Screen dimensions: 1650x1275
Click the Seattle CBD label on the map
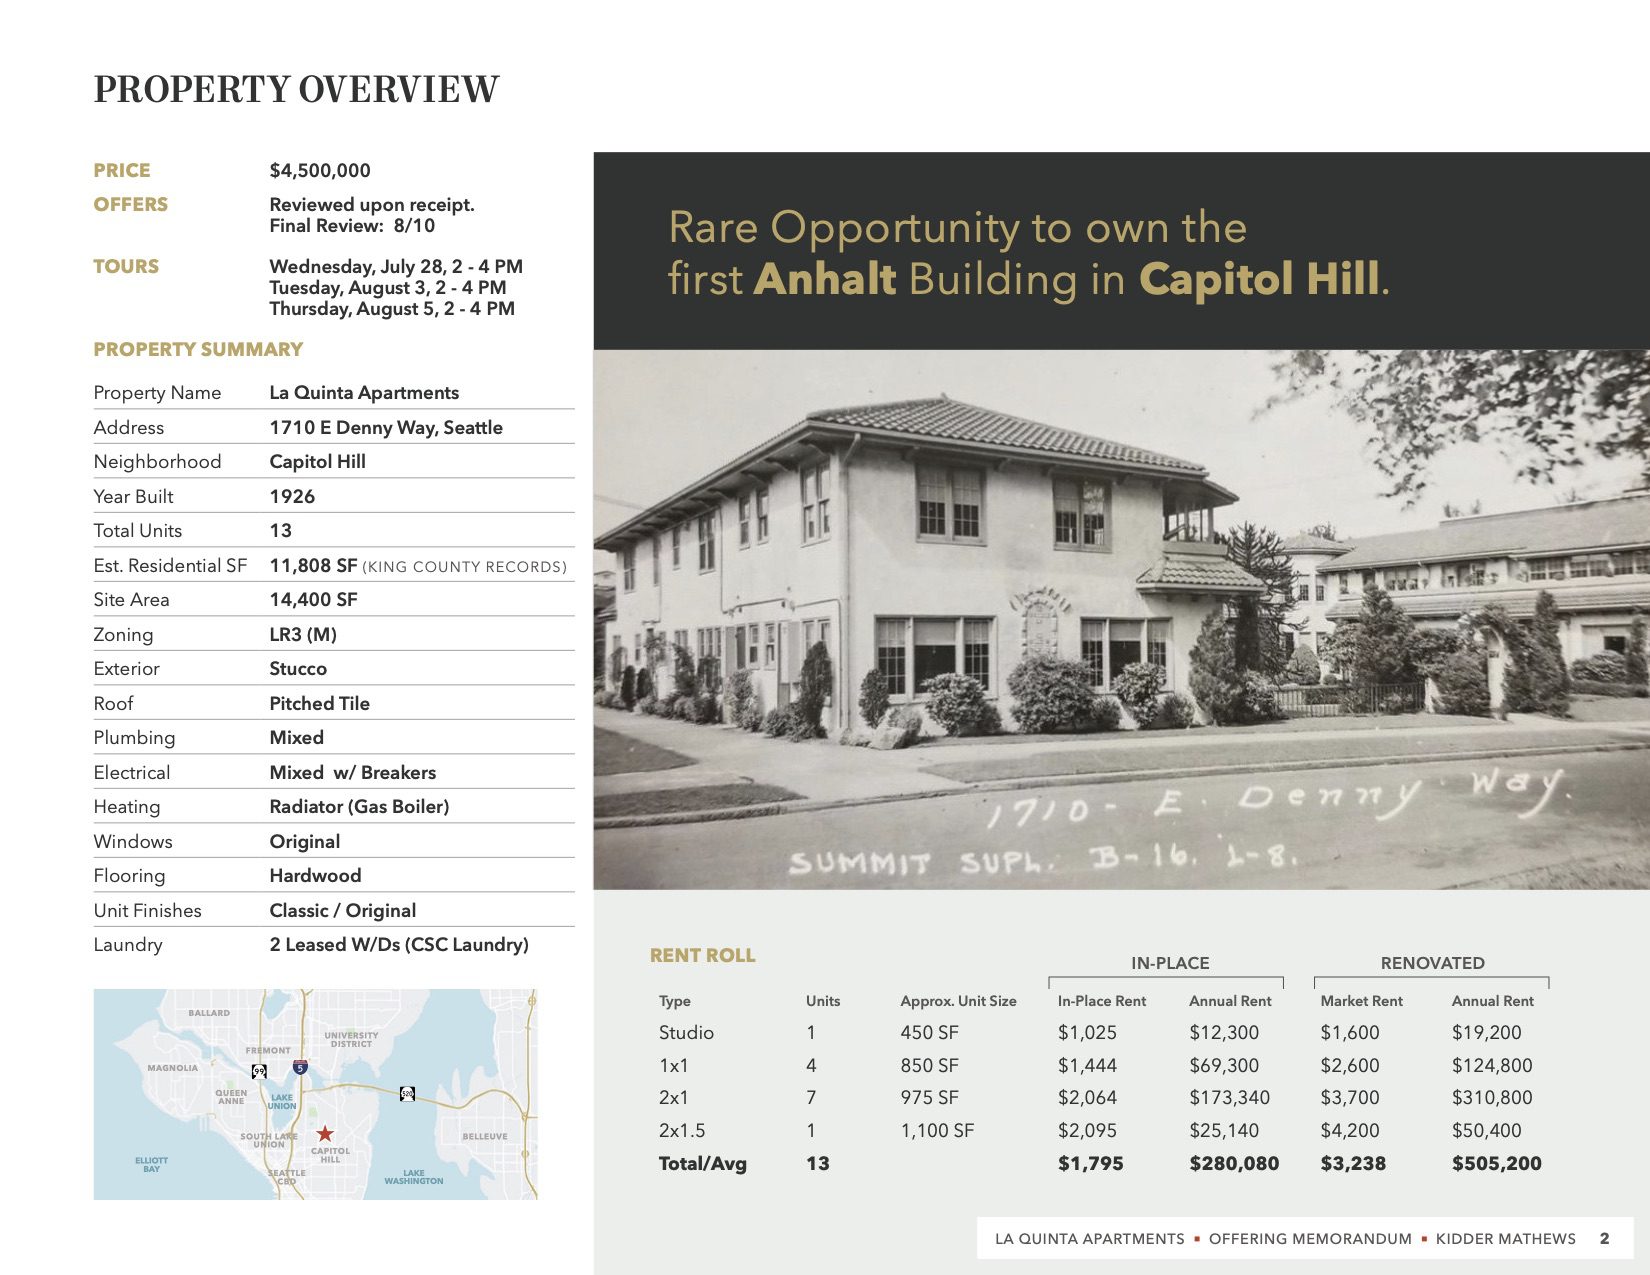click(287, 1176)
